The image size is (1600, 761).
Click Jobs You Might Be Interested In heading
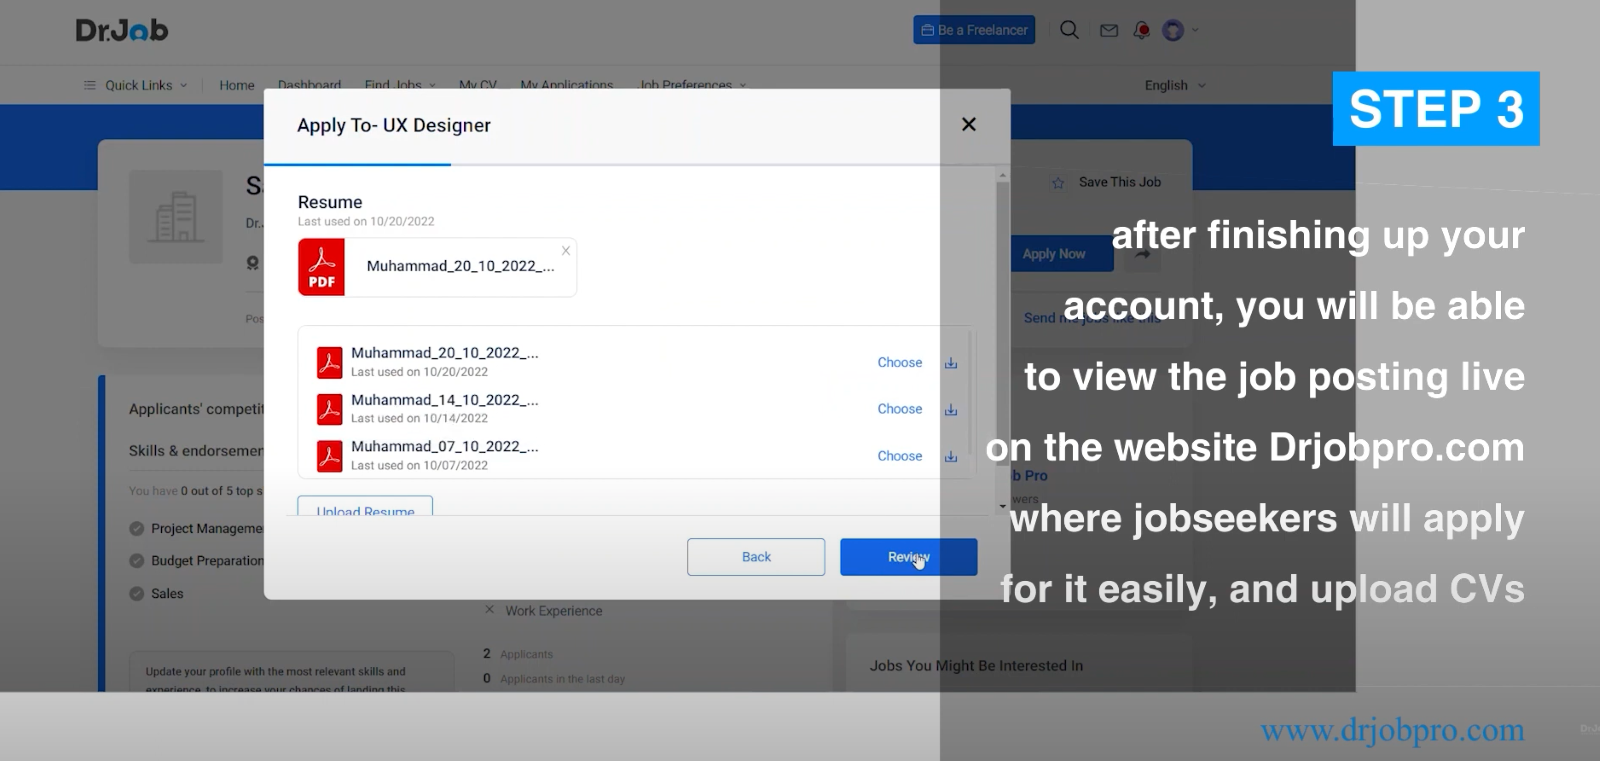[x=976, y=665]
